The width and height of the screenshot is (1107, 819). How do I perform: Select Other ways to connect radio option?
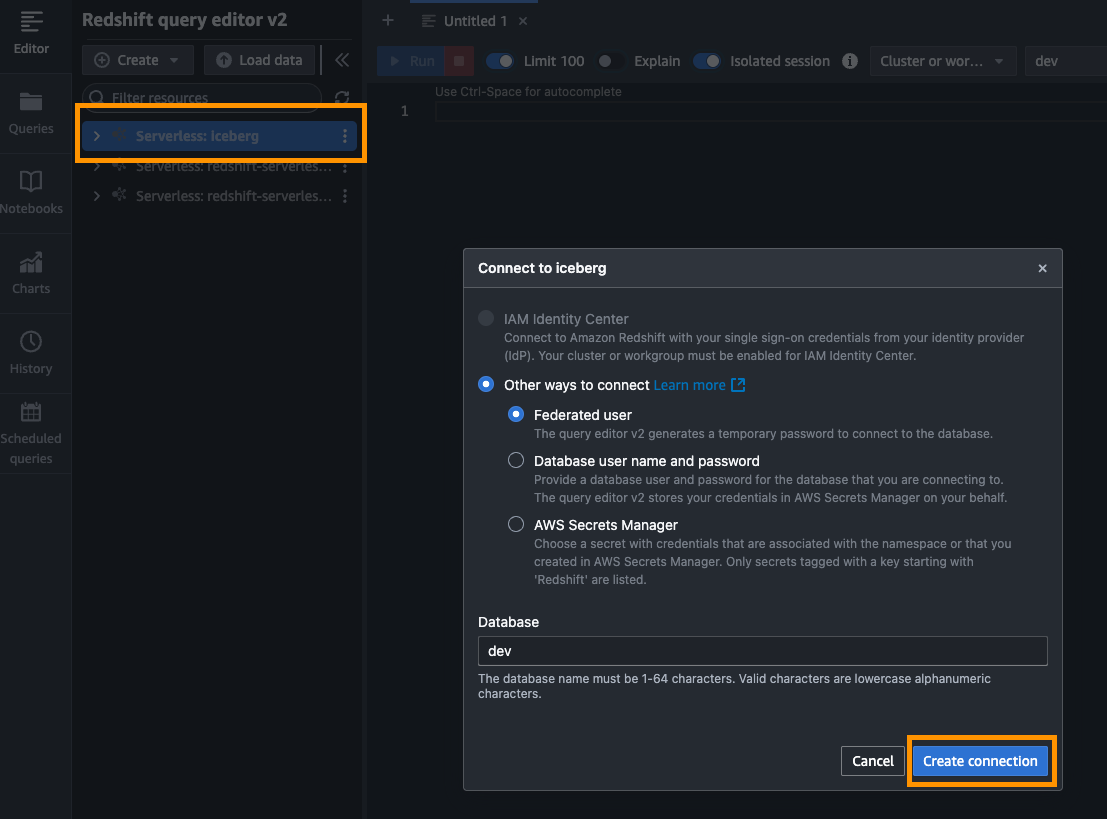[x=486, y=385]
